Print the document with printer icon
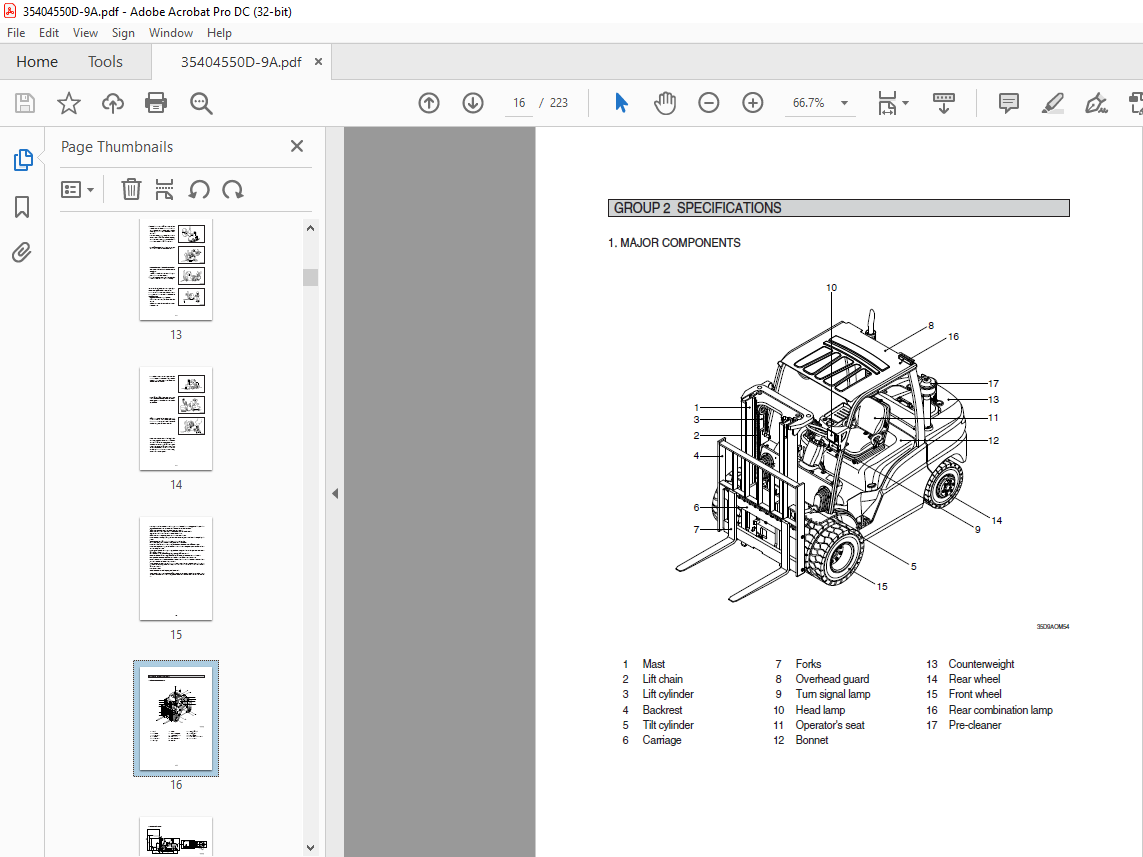This screenshot has width=1143, height=857. pos(156,103)
